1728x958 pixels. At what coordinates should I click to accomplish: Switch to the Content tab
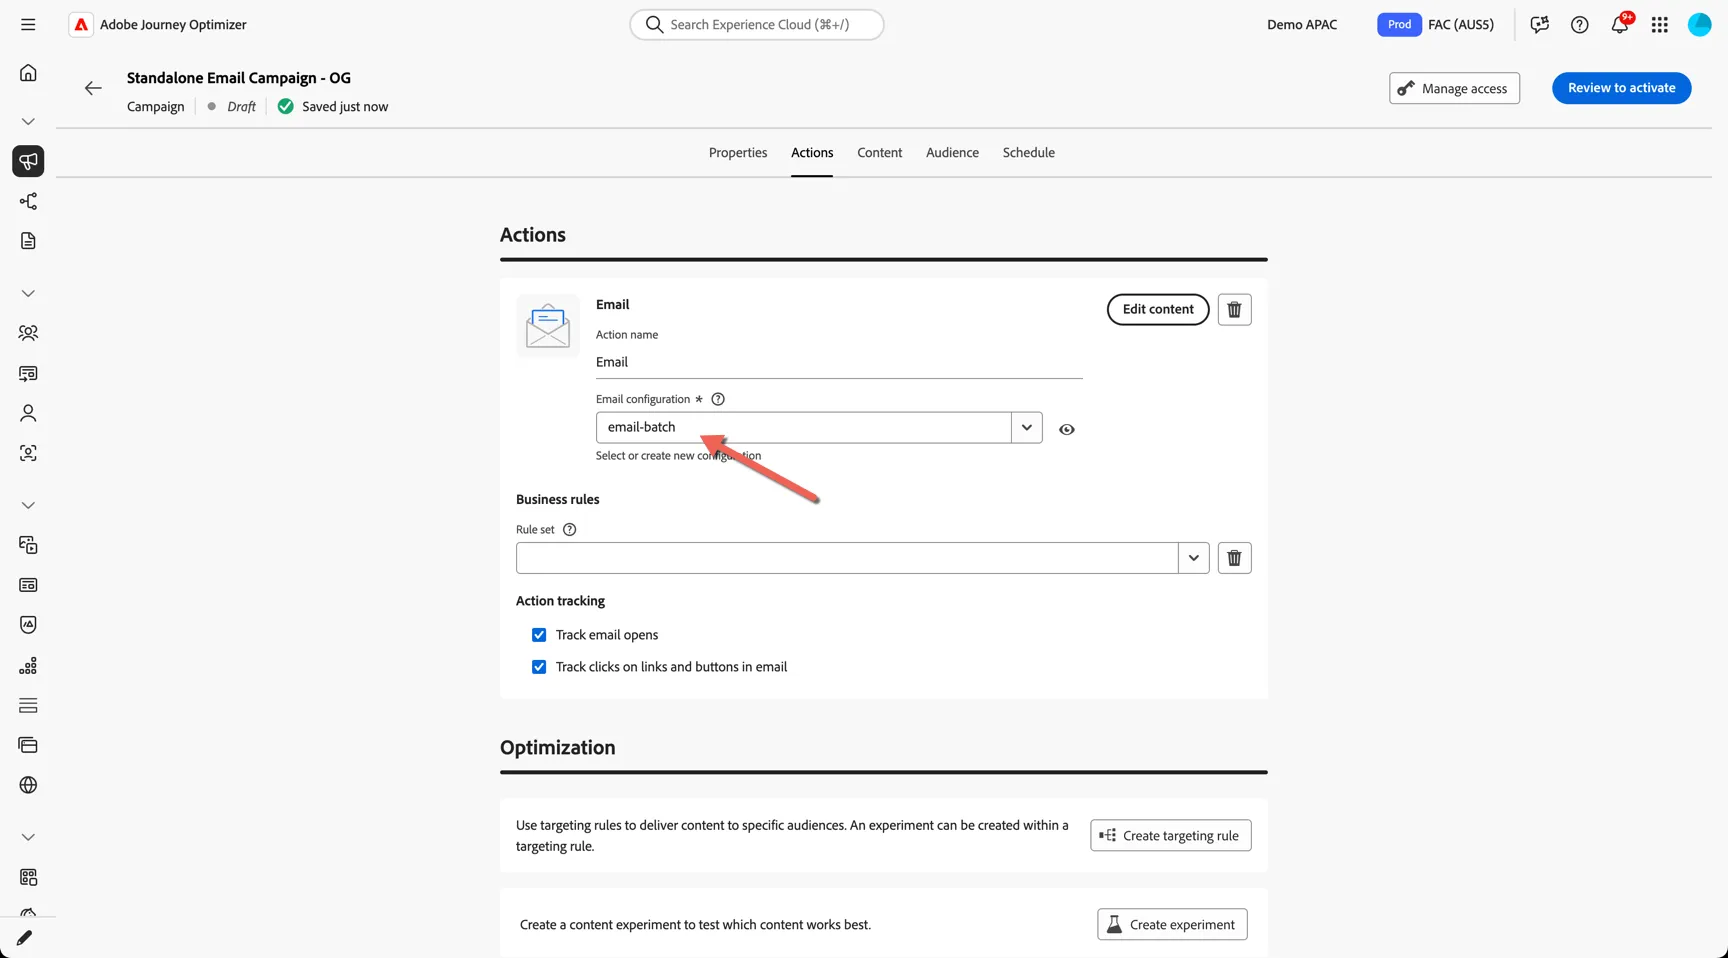879,153
